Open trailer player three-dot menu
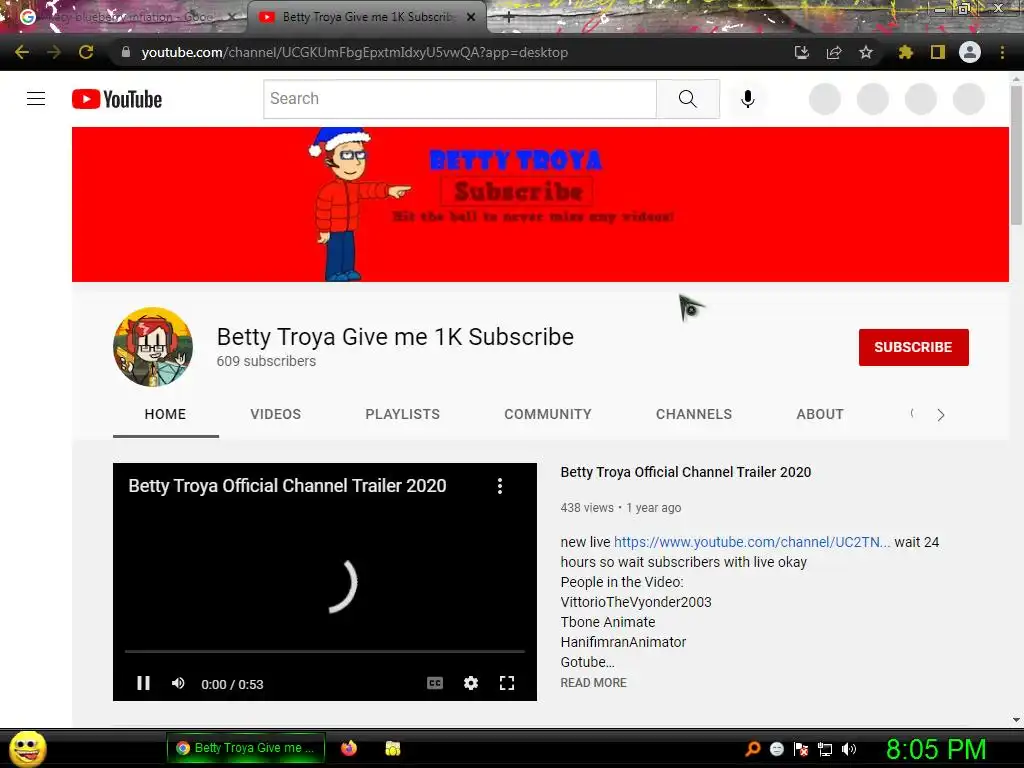1024x768 pixels. [x=500, y=486]
